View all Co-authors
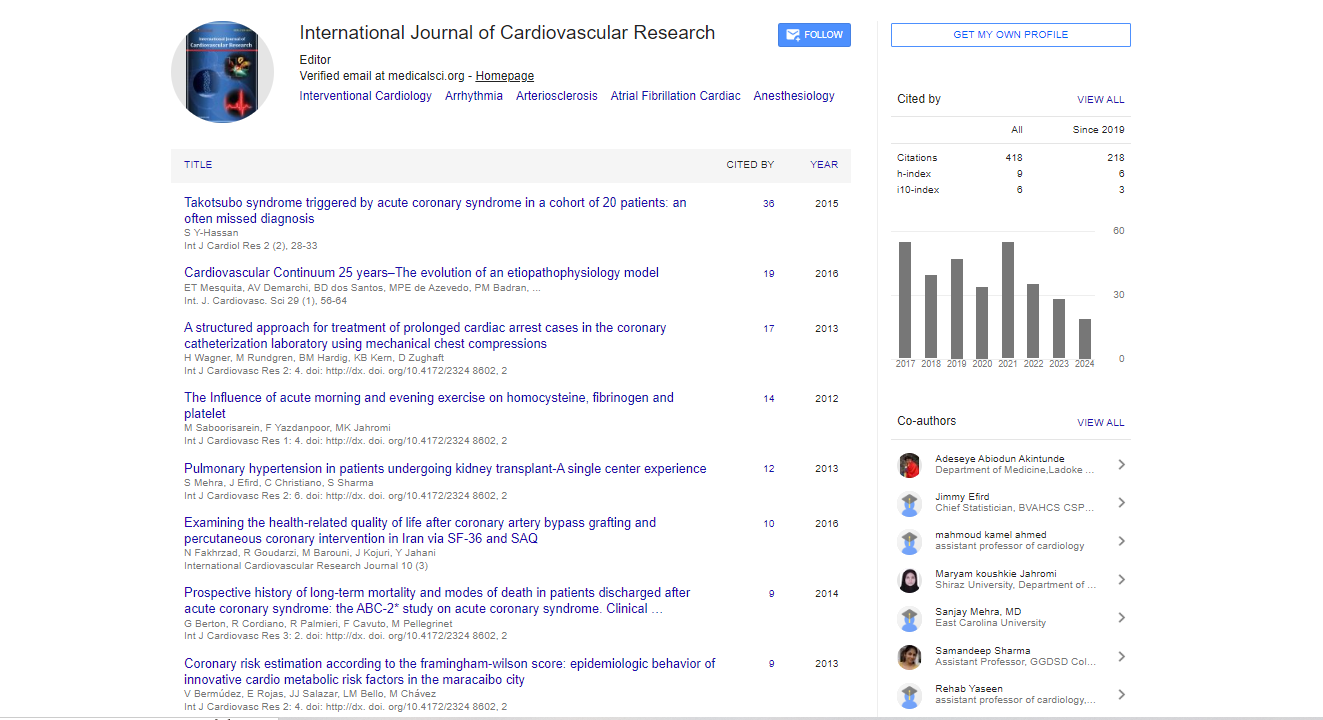 [x=1101, y=423]
